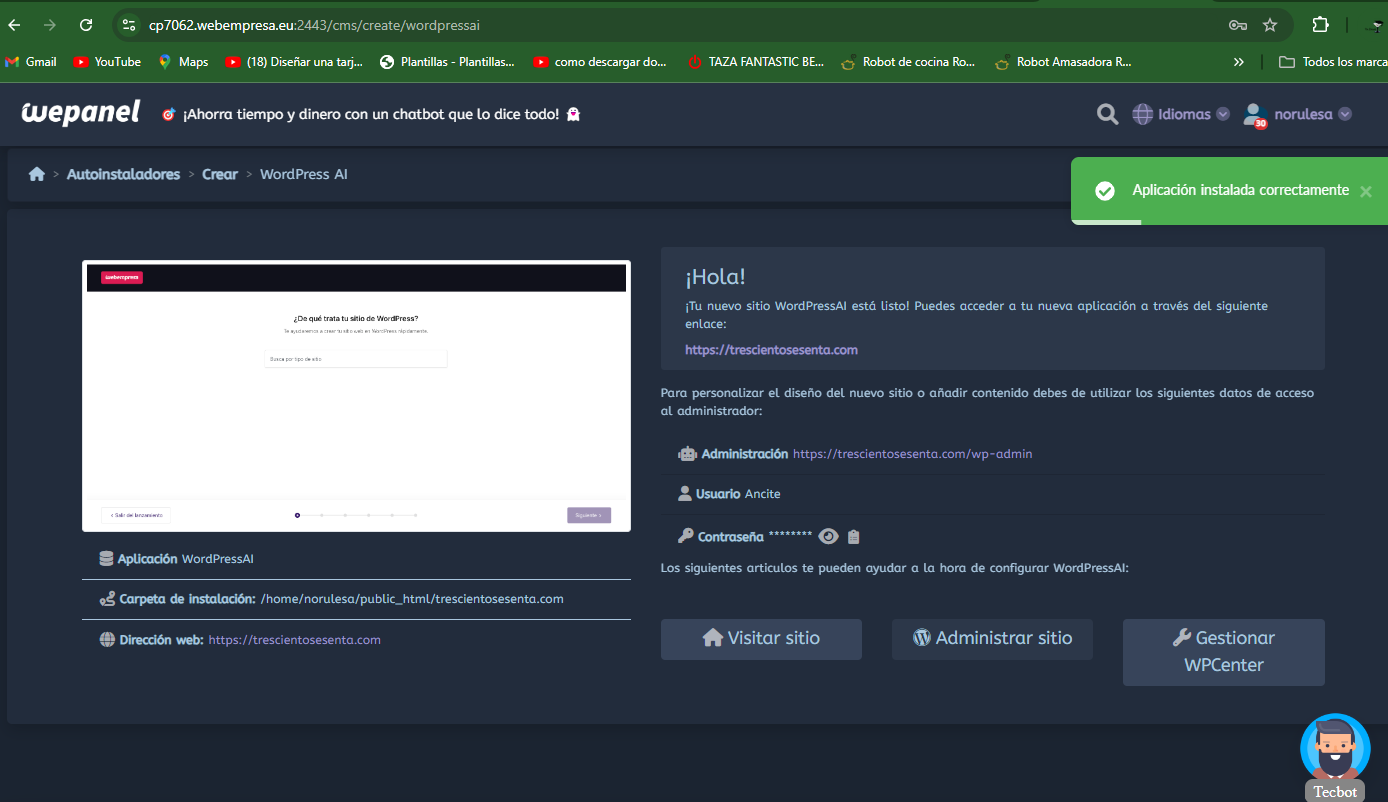Open the Maps bookmark
This screenshot has width=1388, height=802.
(x=183, y=62)
